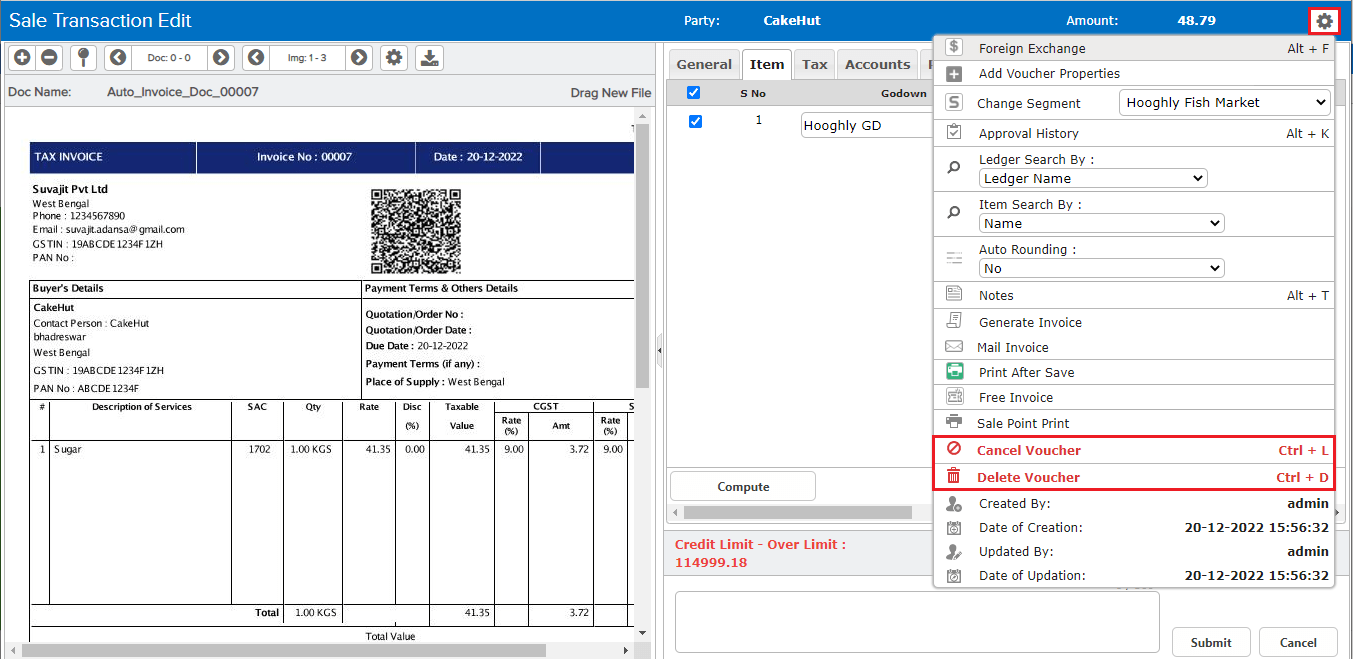Open the Auto Rounding dropdown
The height and width of the screenshot is (659, 1353).
click(1100, 268)
